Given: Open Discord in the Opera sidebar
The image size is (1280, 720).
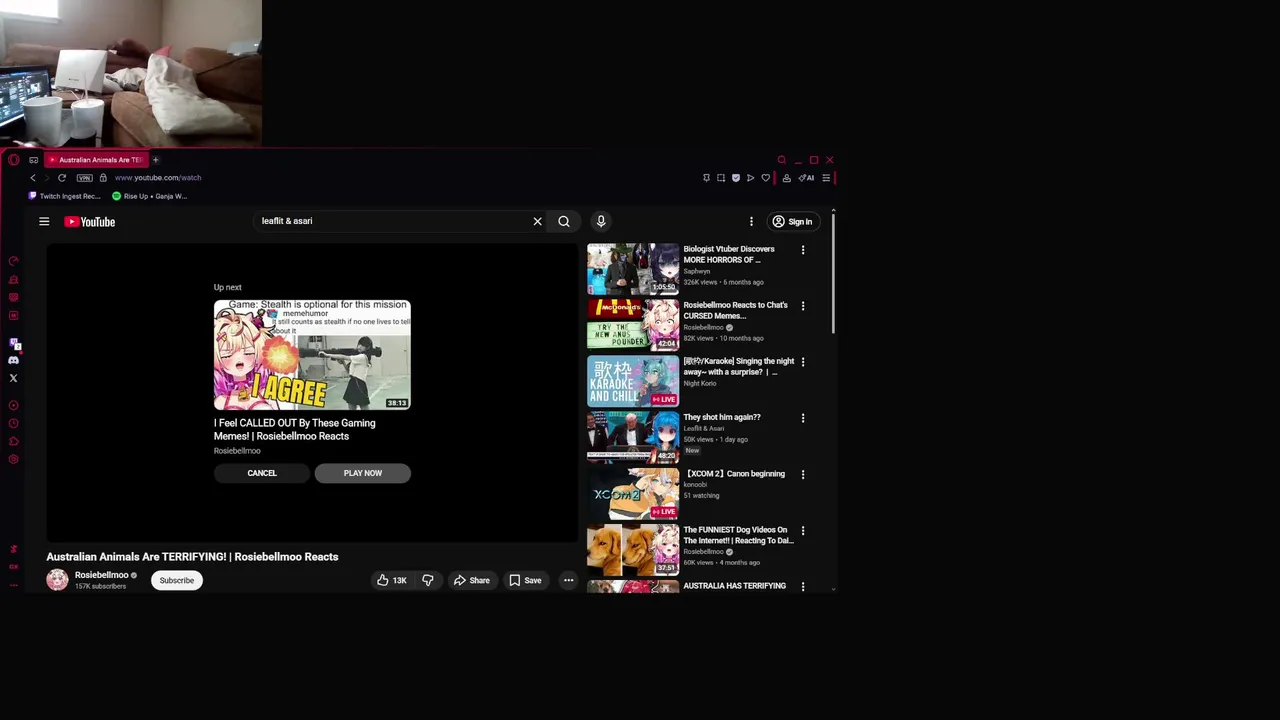Looking at the screenshot, I should 14,361.
